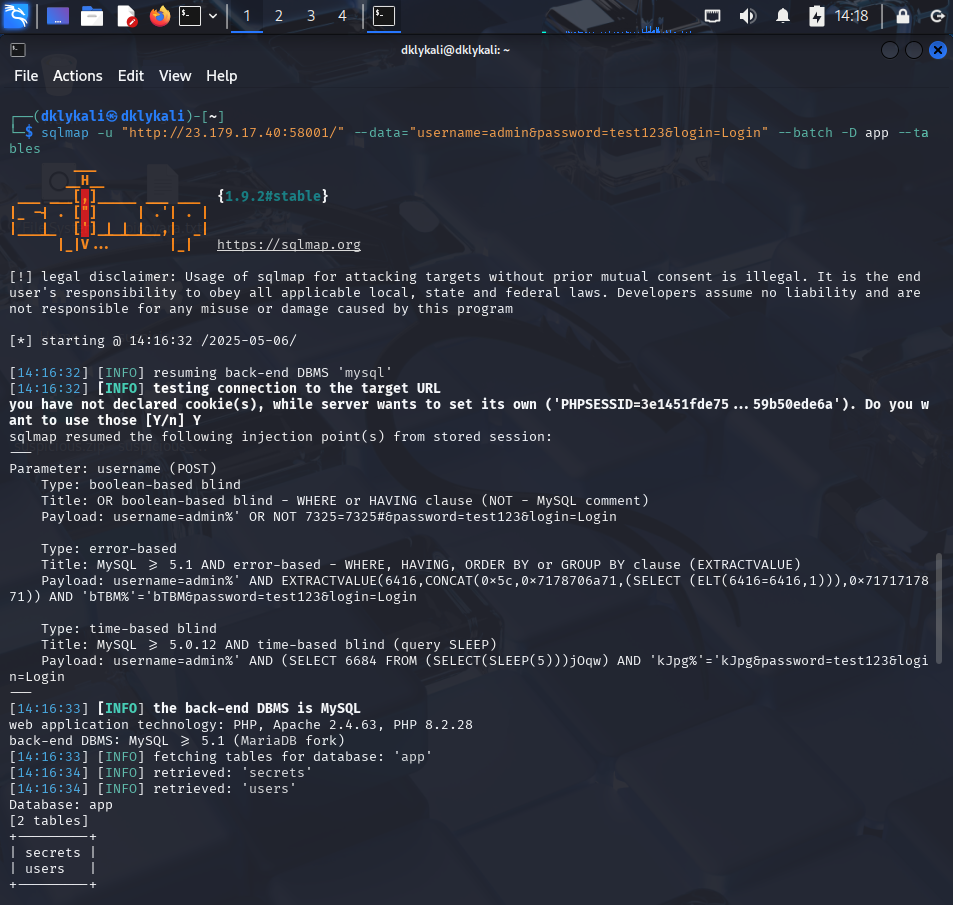
Task: Open the file manager panel icon
Action: [92, 16]
